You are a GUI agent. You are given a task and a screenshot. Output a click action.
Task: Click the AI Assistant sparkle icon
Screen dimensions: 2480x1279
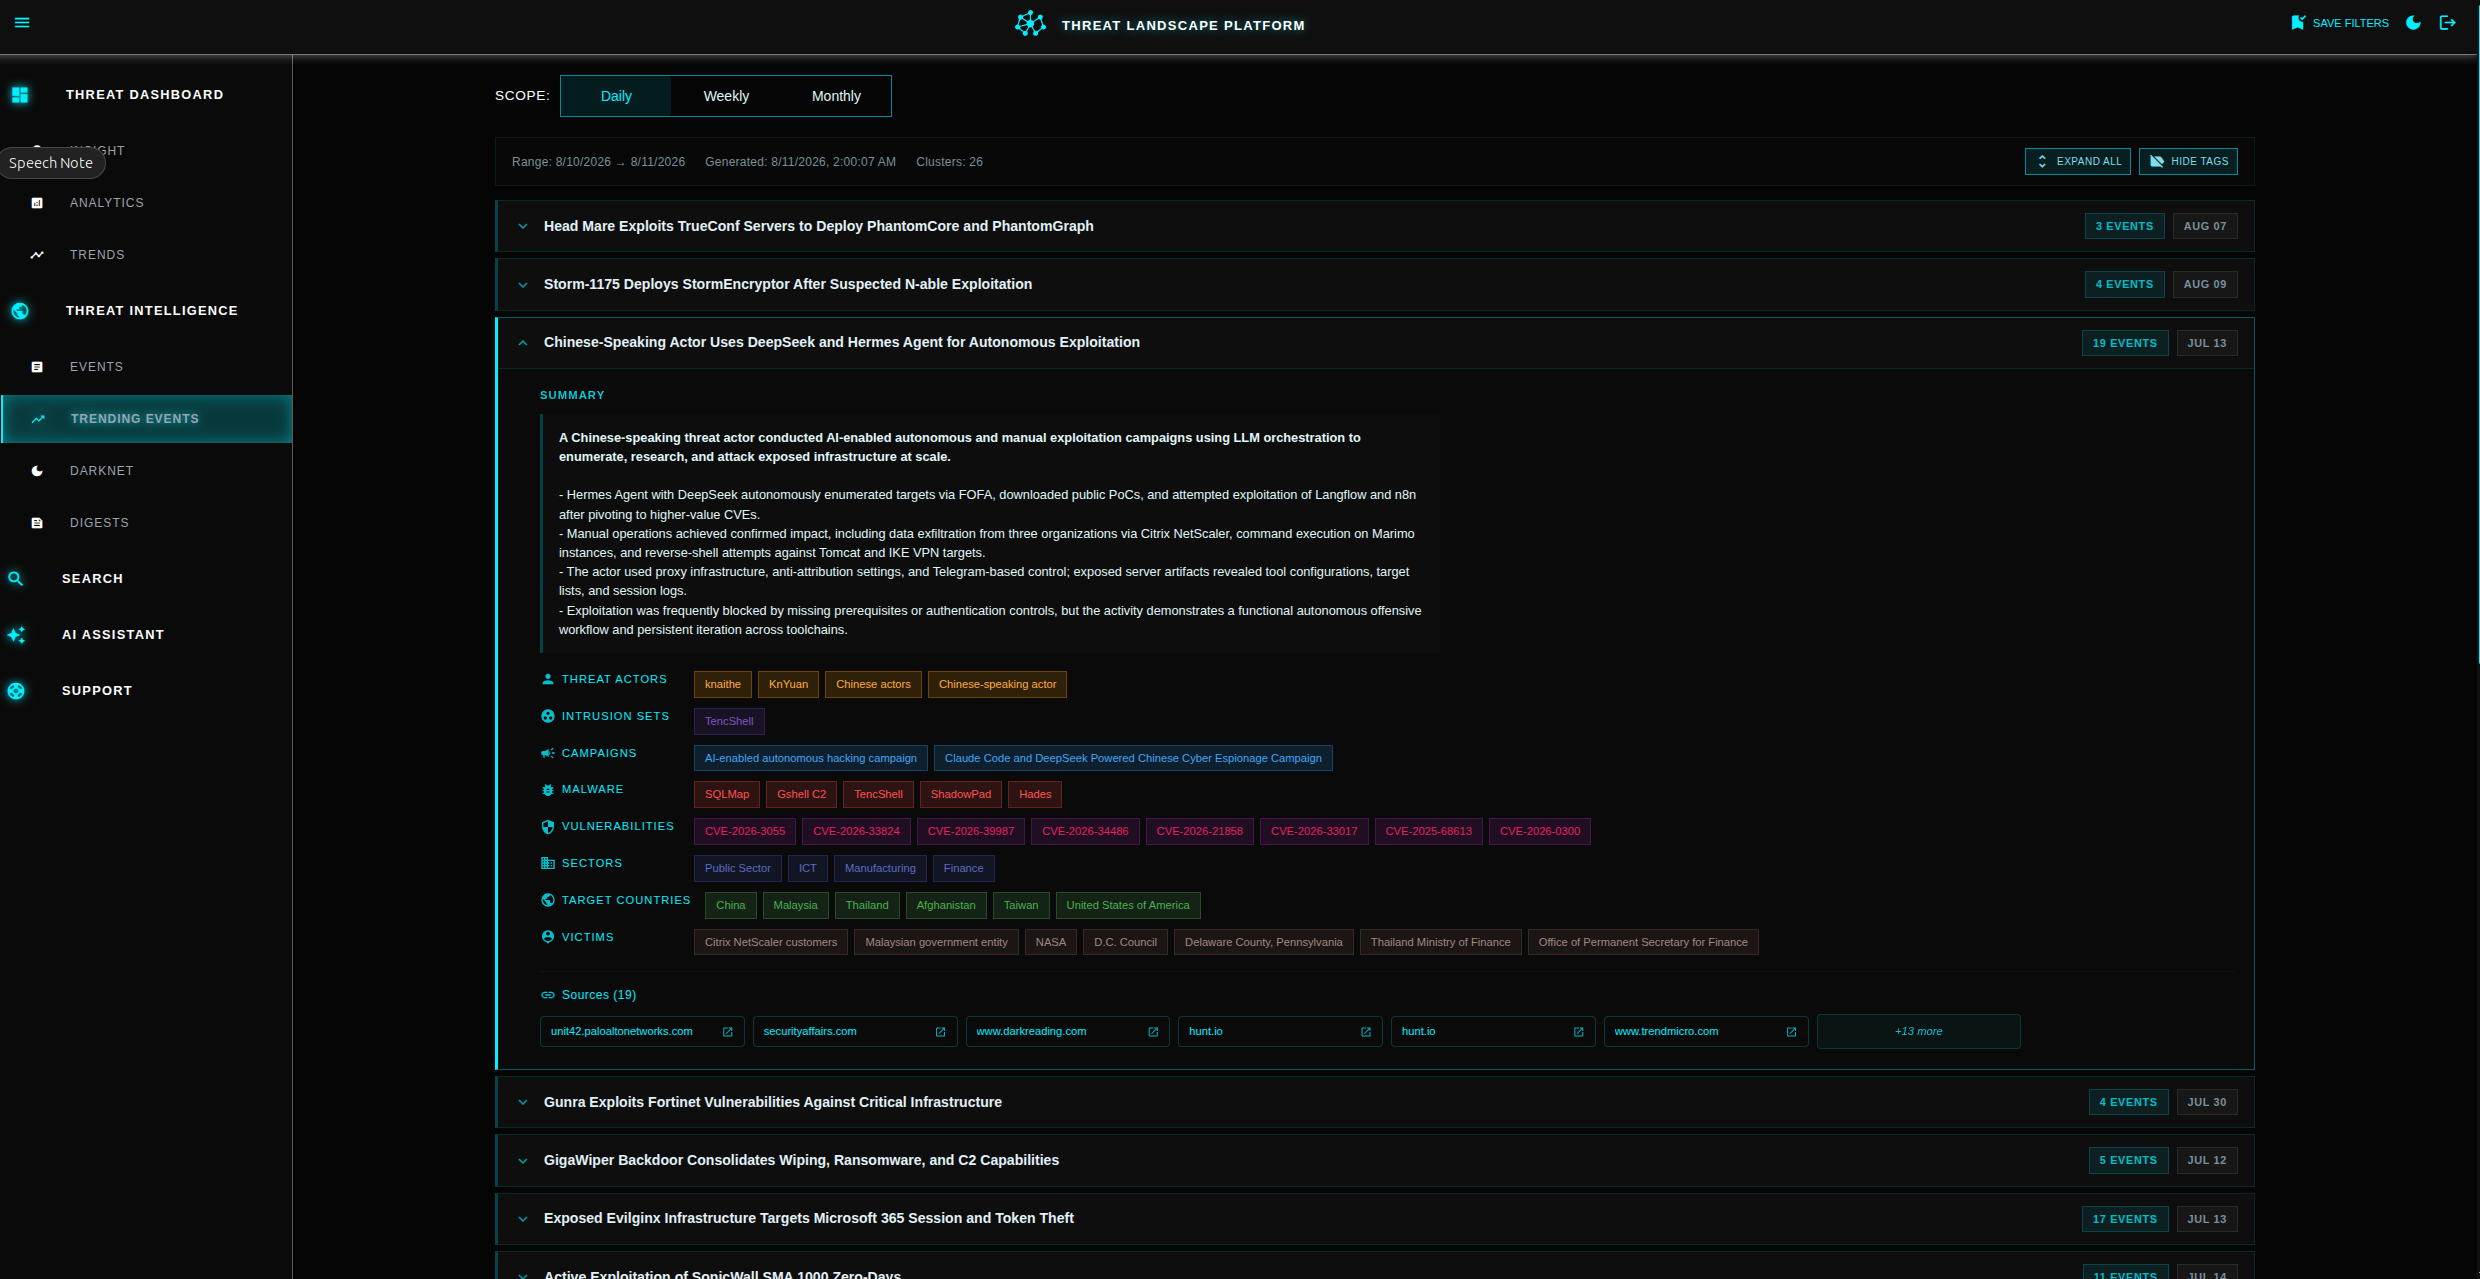pyautogui.click(x=16, y=635)
